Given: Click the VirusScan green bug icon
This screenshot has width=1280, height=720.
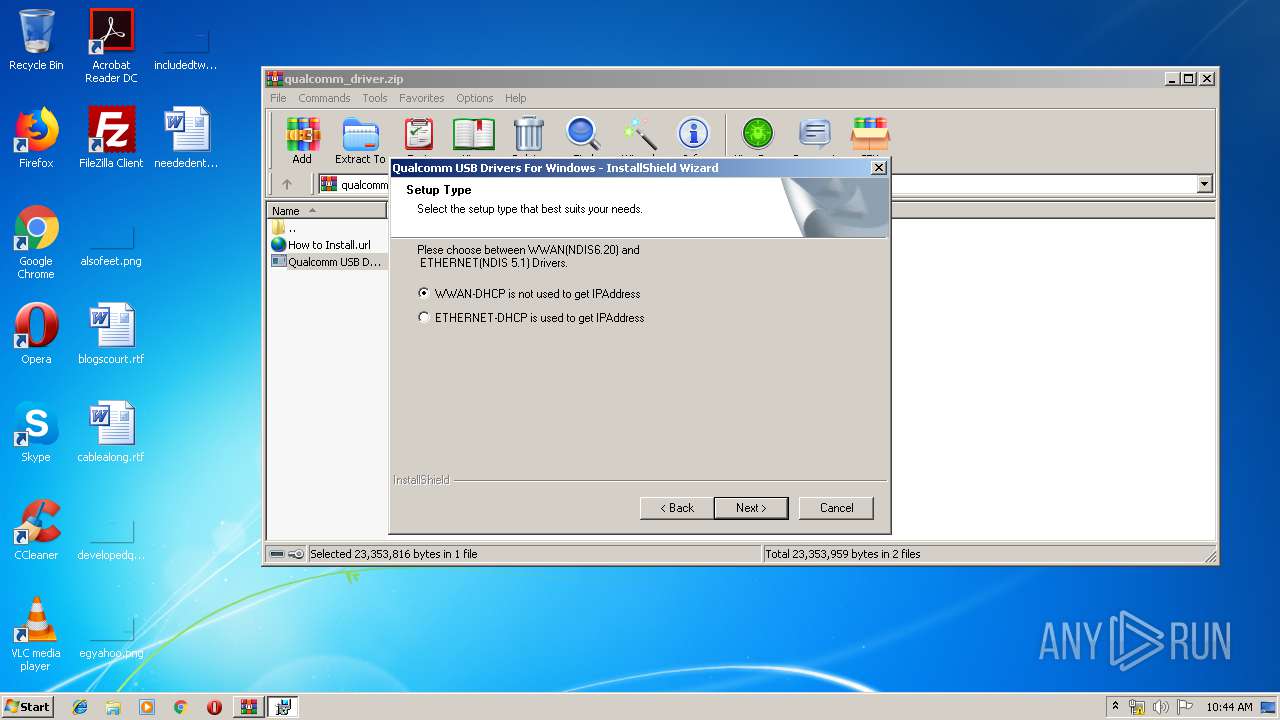Looking at the screenshot, I should pyautogui.click(x=757, y=135).
